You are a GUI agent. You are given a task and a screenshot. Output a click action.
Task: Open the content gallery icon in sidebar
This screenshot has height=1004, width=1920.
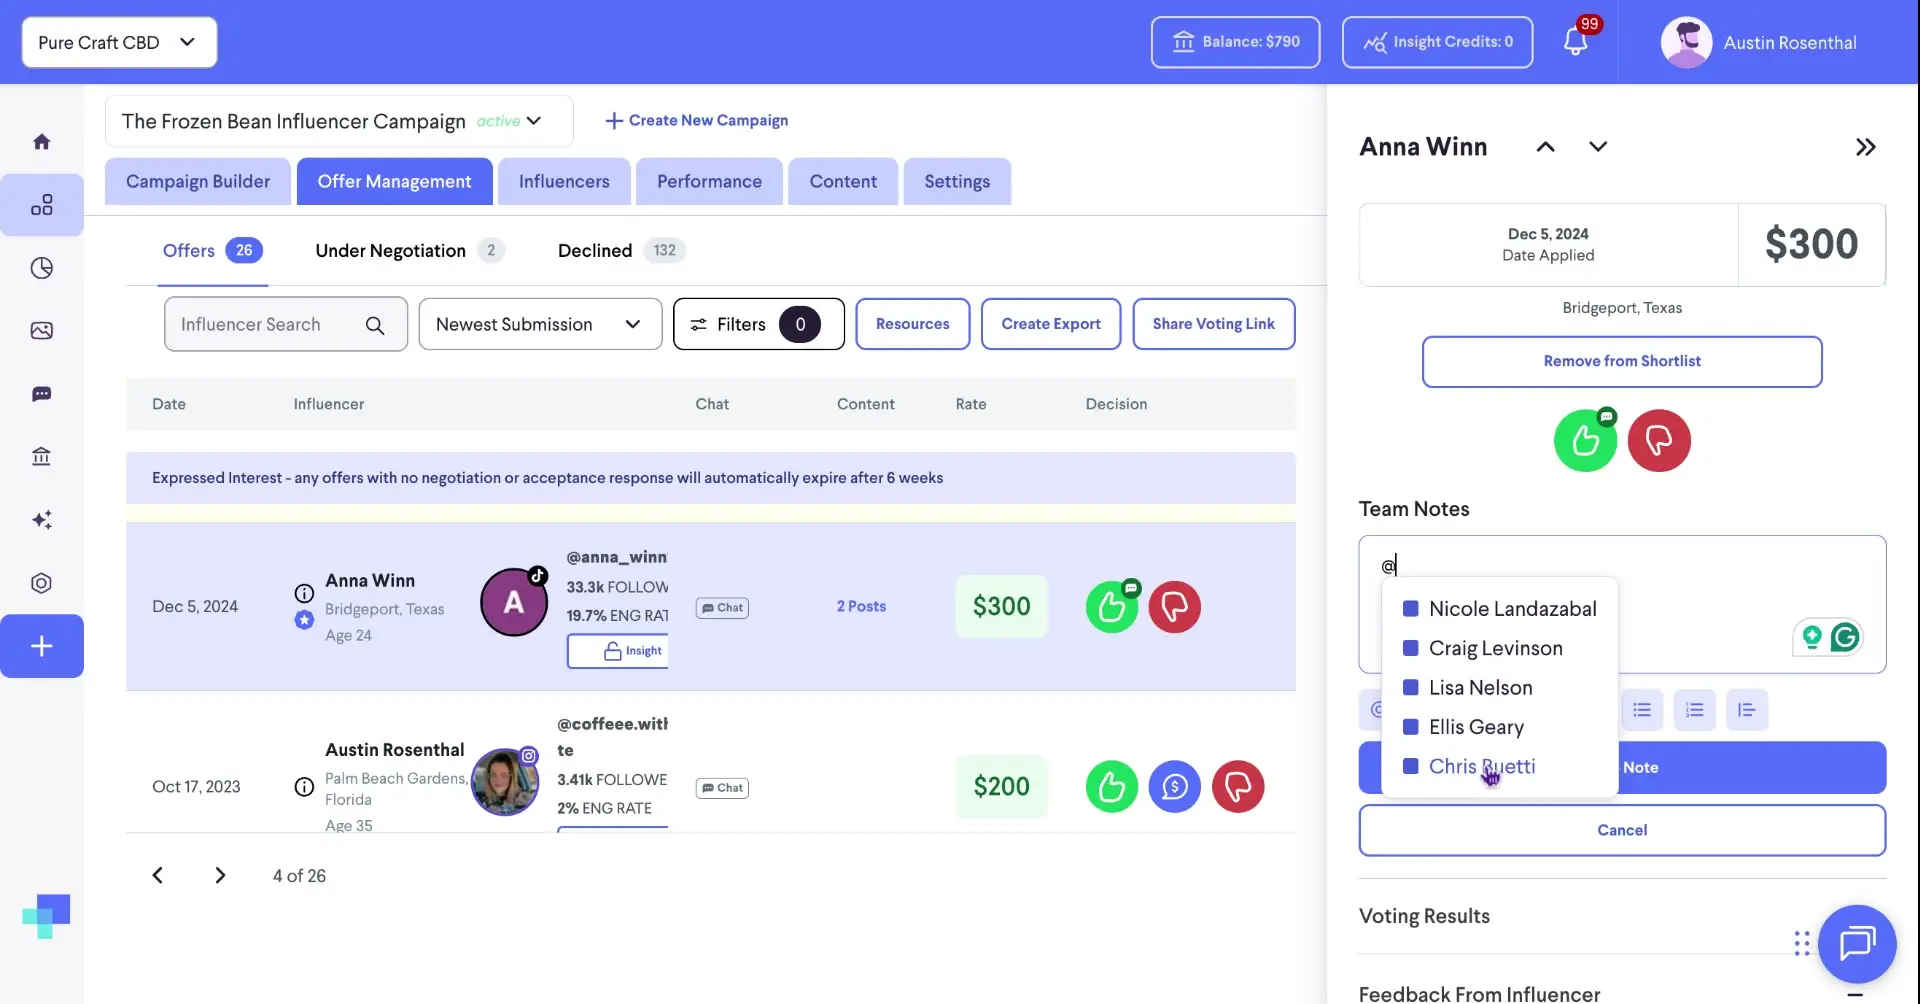click(42, 330)
